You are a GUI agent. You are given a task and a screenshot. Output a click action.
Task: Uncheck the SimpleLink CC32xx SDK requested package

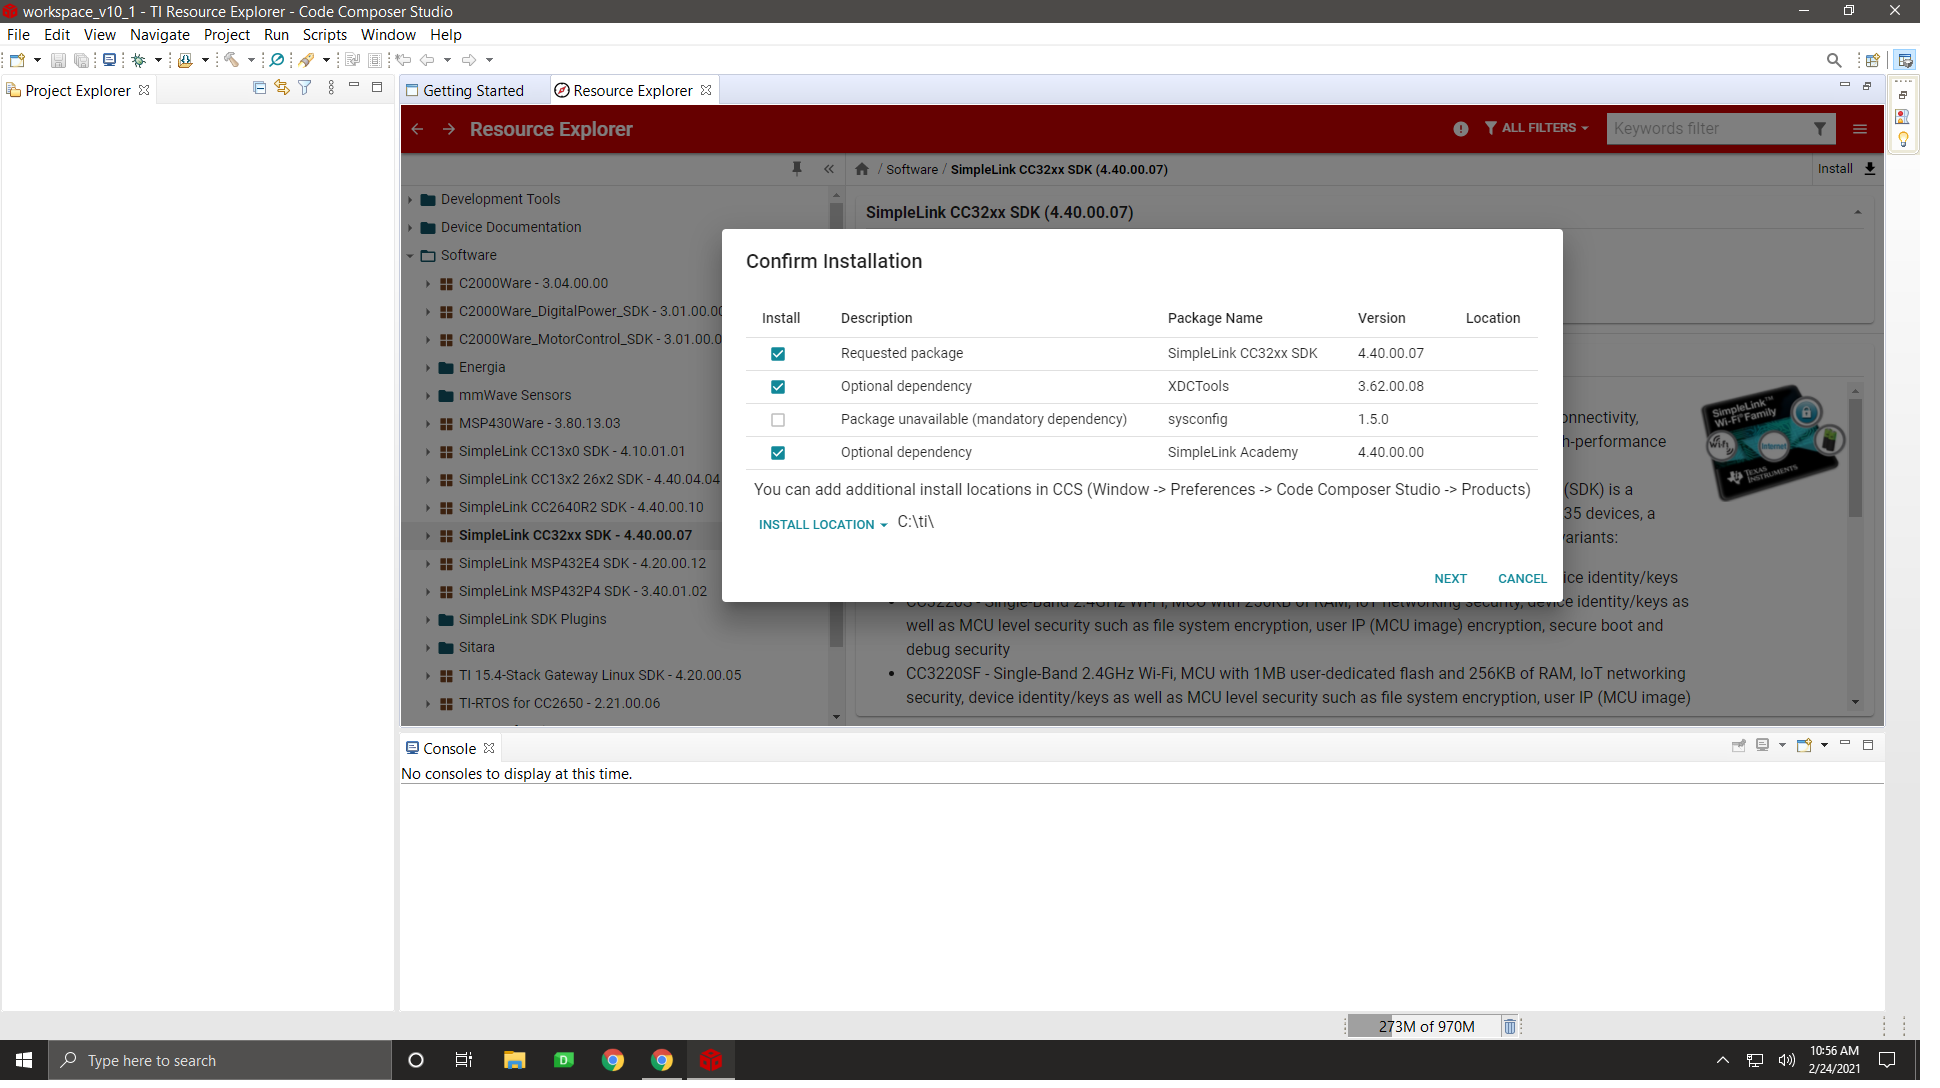(778, 354)
